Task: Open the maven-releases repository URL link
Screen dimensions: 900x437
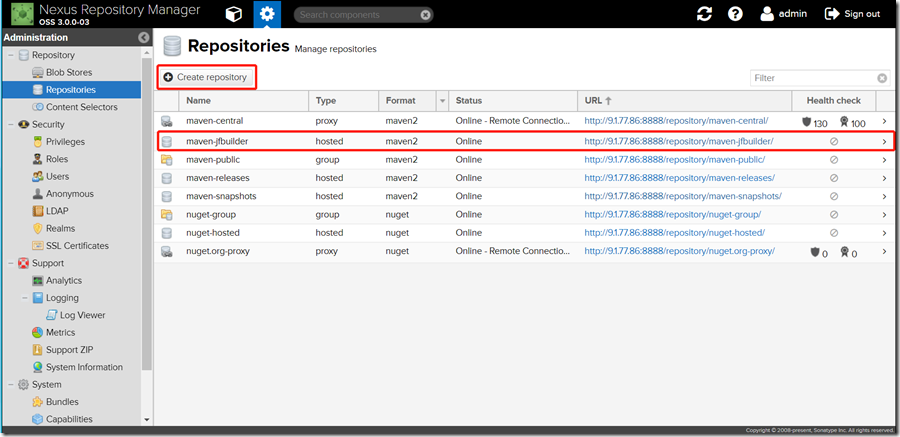Action: 680,177
